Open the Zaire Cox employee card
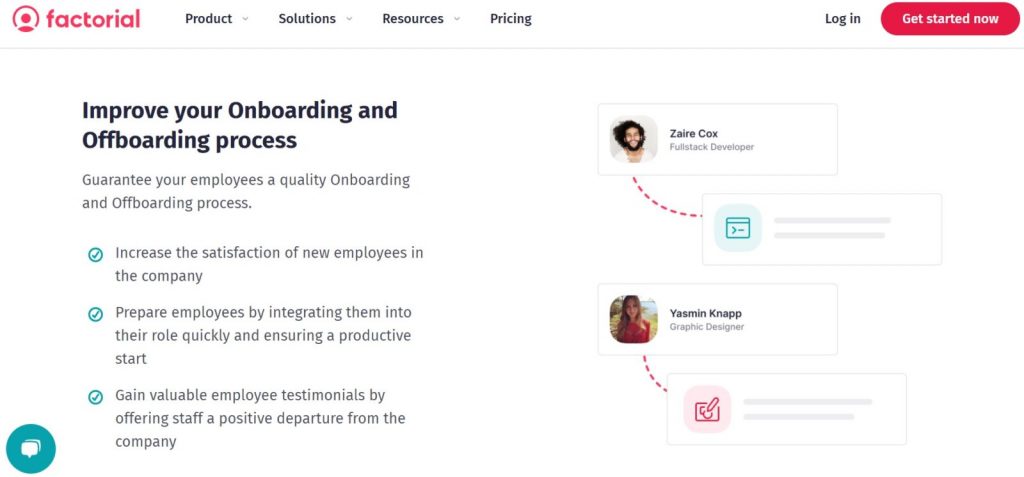Image resolution: width=1024 pixels, height=477 pixels. pos(718,139)
